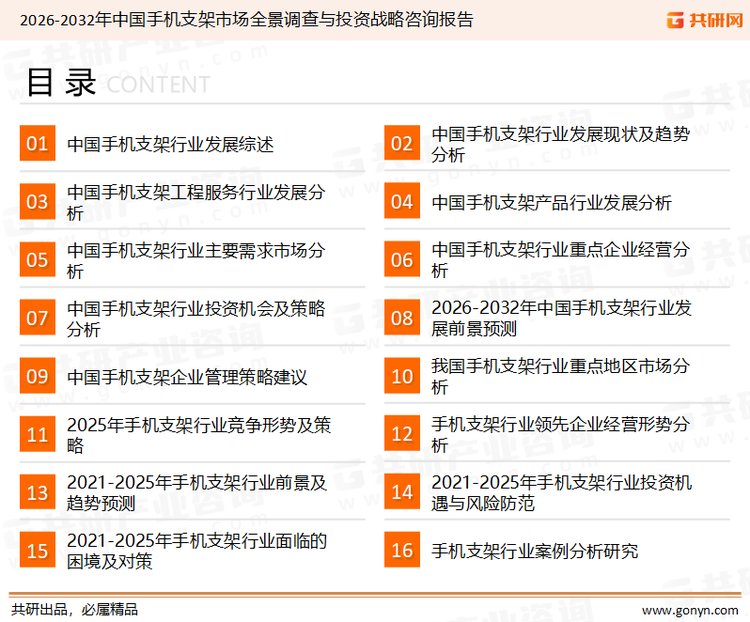
Task: Open chapter 我国手机支架行业重点地区市场分析
Action: click(561, 376)
